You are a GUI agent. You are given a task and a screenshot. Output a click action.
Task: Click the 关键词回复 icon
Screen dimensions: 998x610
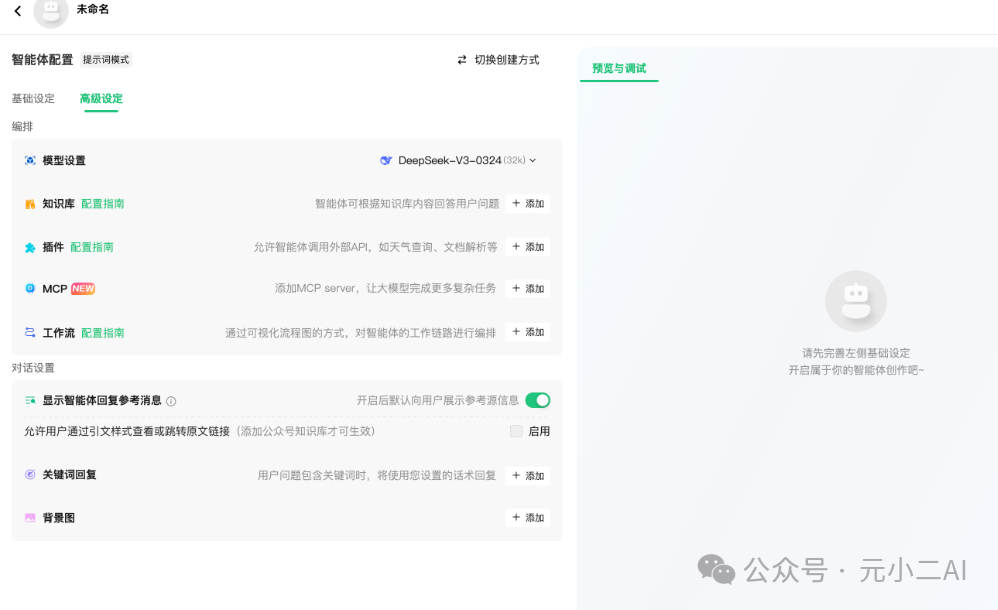pyautogui.click(x=30, y=475)
